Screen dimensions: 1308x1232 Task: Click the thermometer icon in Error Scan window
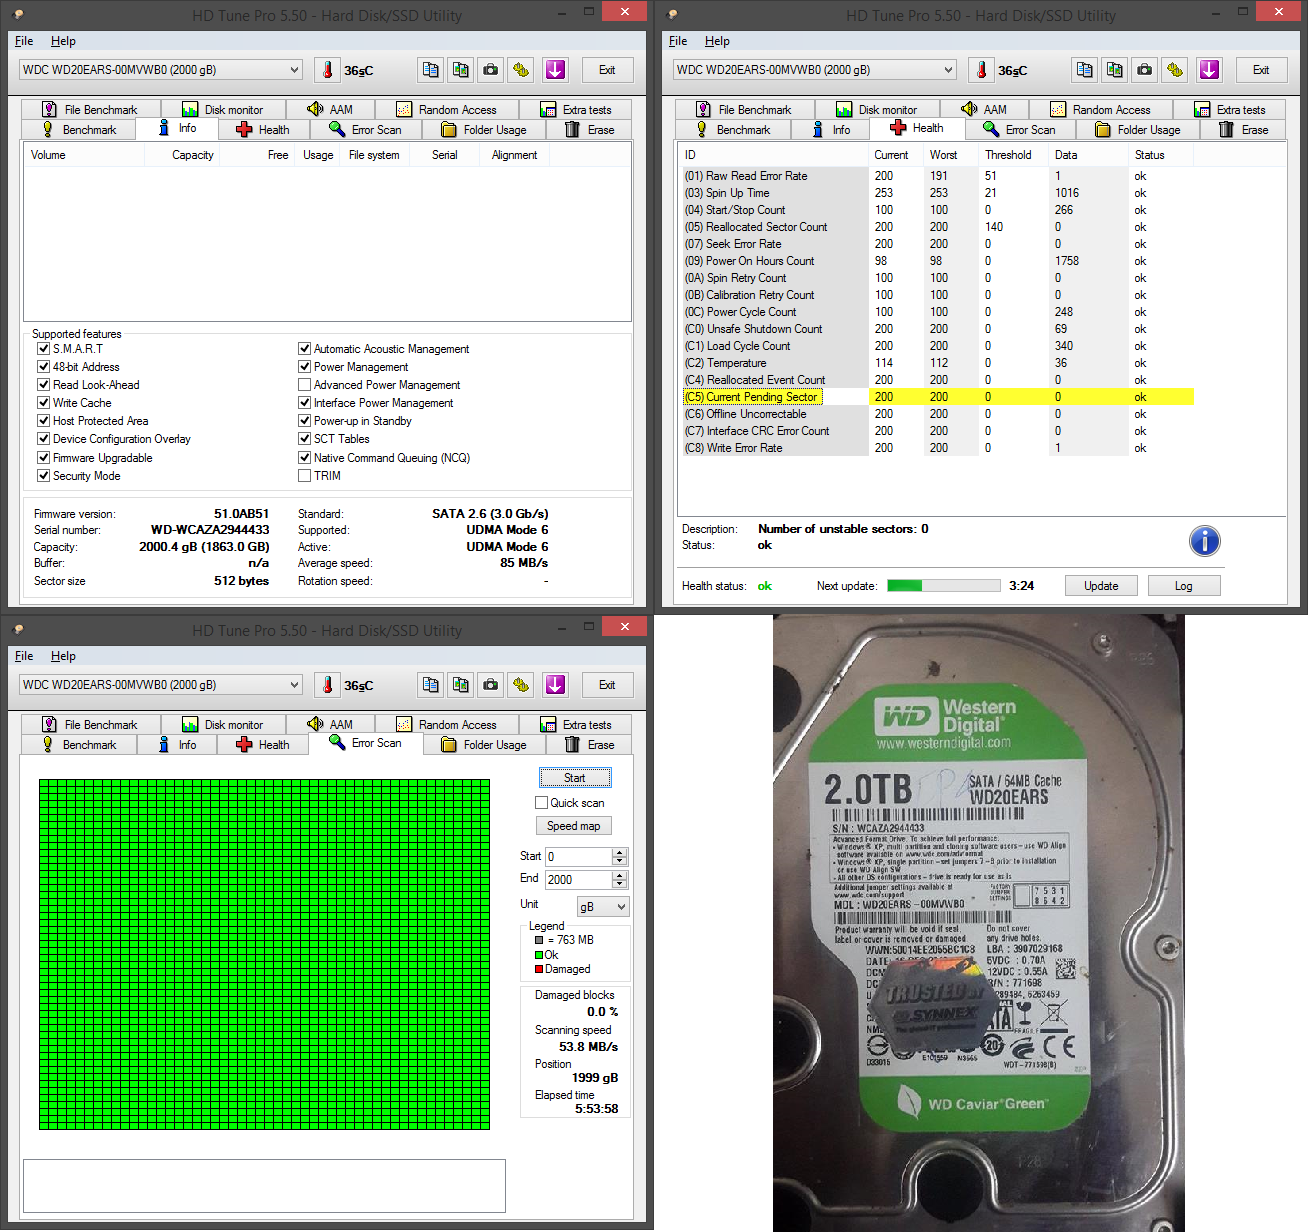pos(328,685)
